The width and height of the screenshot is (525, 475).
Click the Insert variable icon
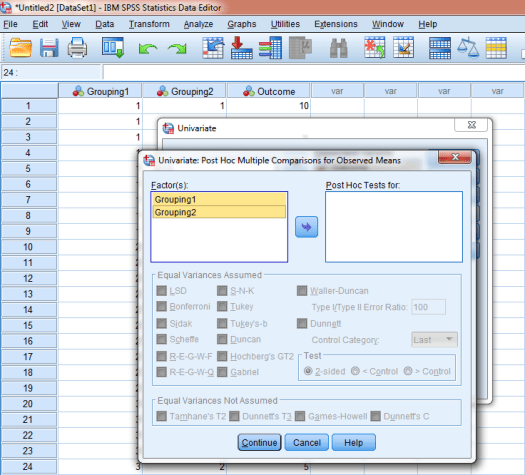(x=403, y=48)
